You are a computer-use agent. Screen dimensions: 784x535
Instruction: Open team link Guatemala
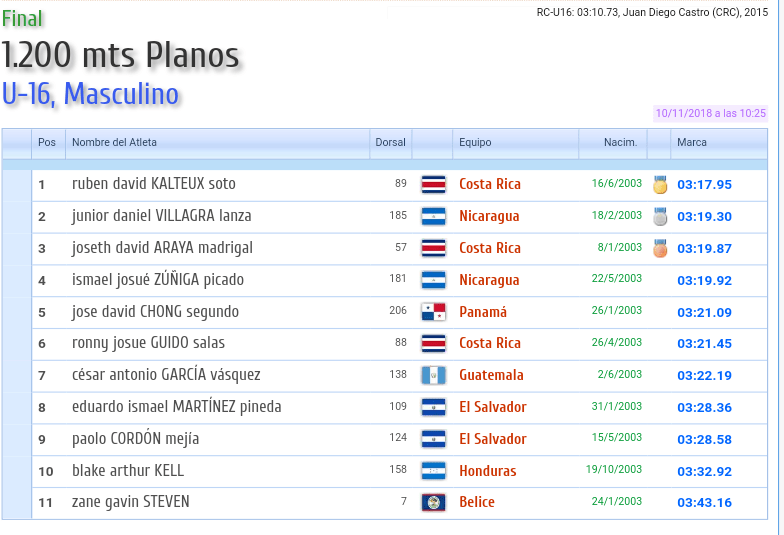pyautogui.click(x=491, y=376)
